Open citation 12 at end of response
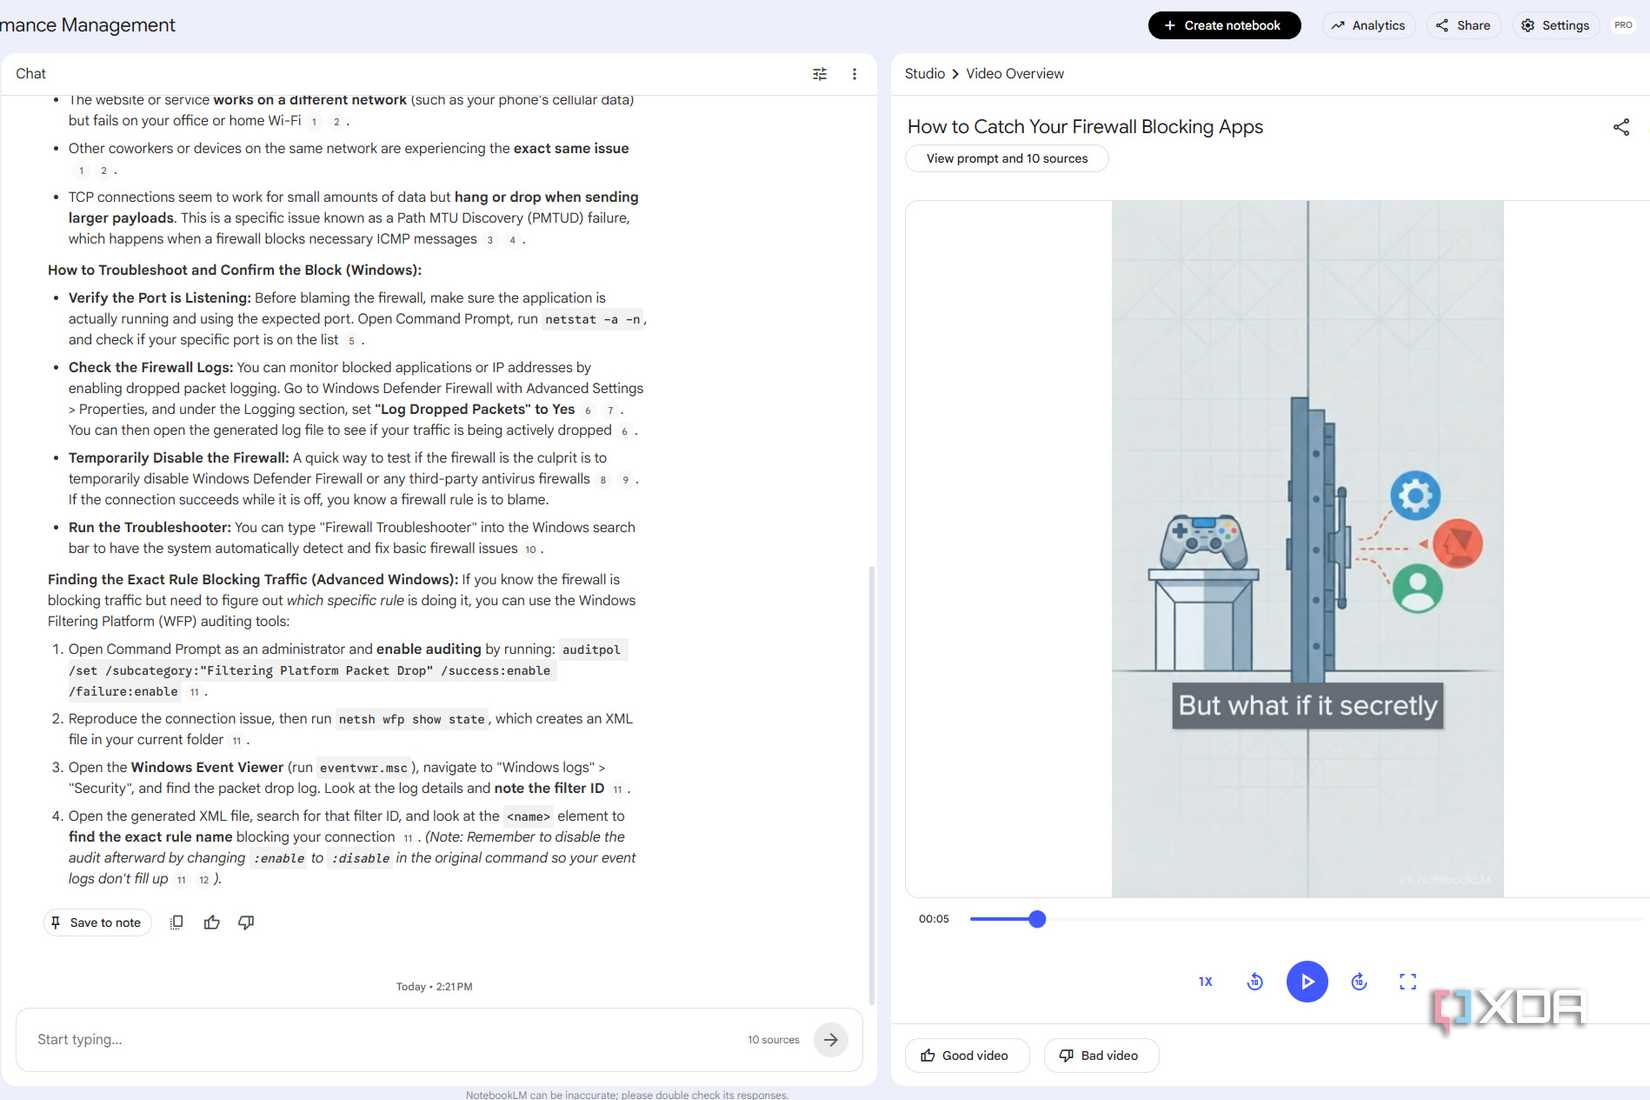This screenshot has height=1100, width=1650. [x=203, y=880]
